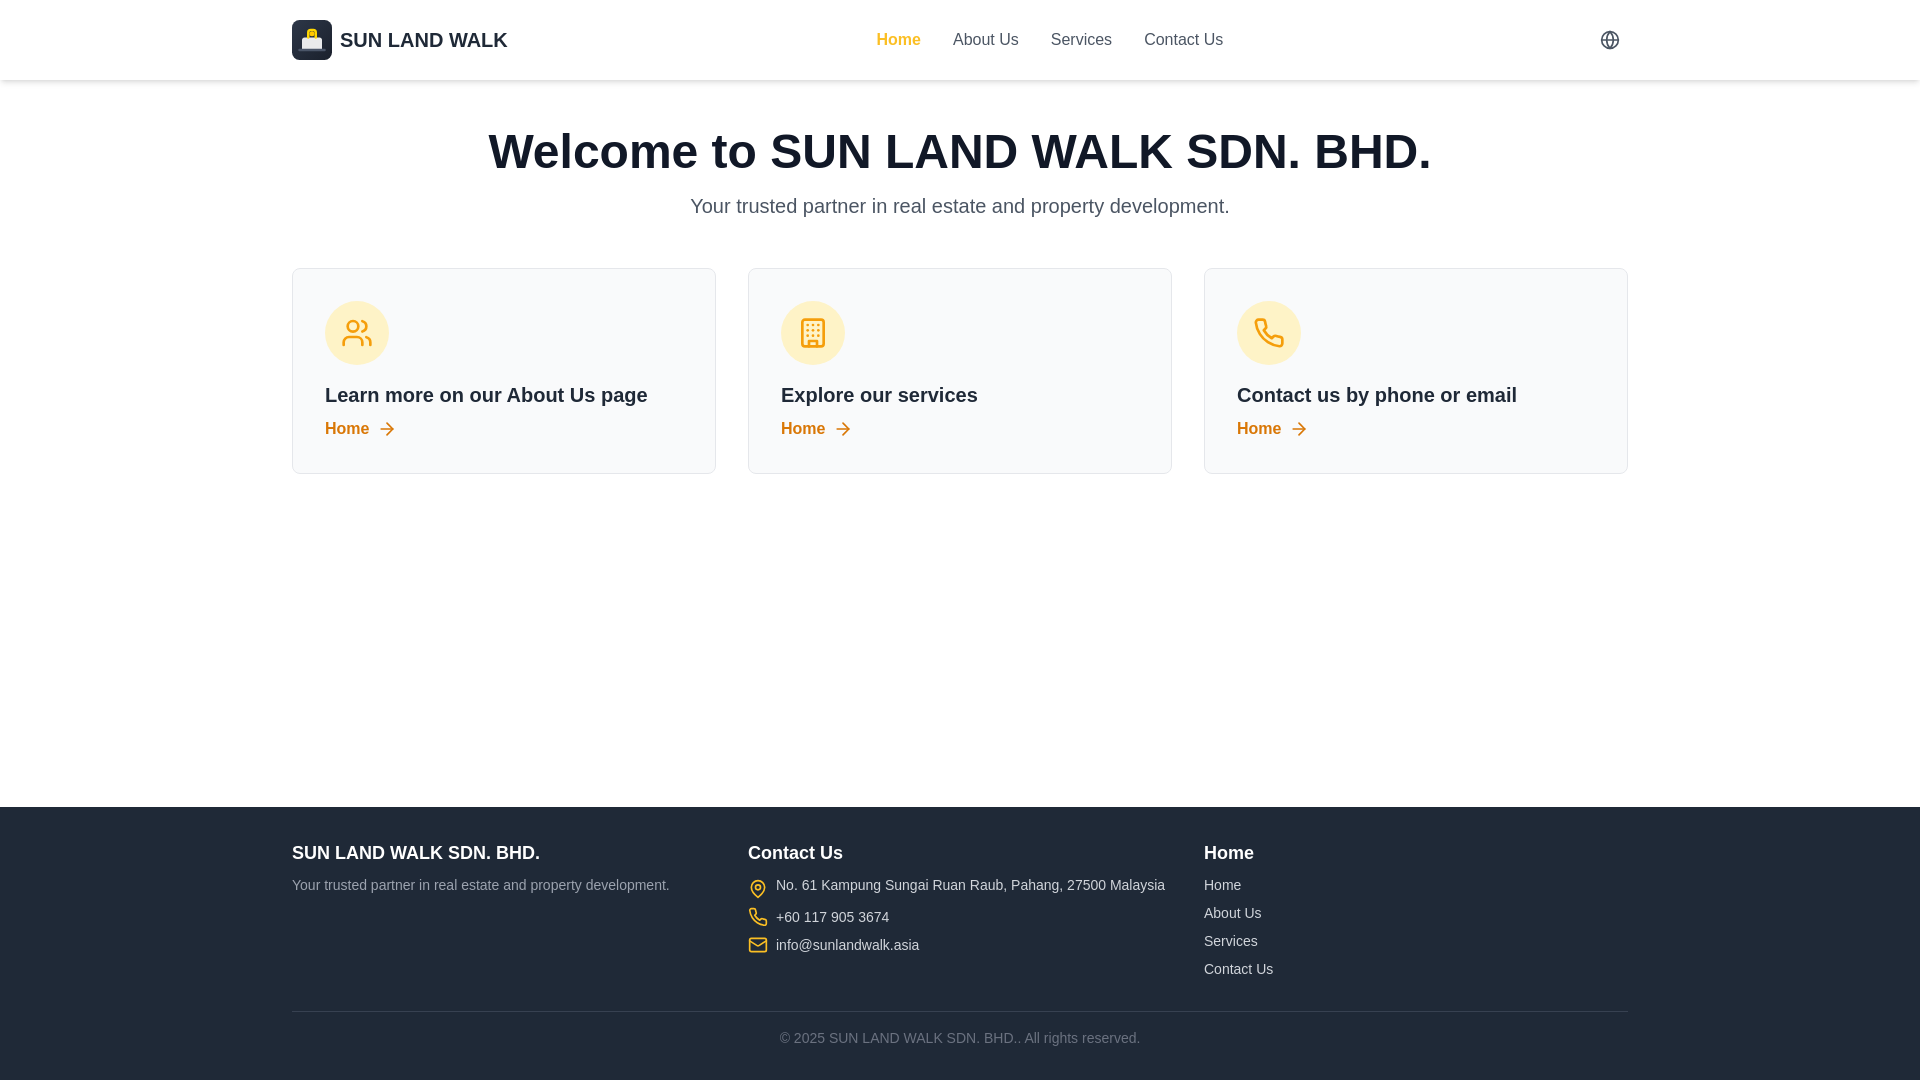
Task: Go to About Us in top navigation
Action: pyautogui.click(x=985, y=40)
